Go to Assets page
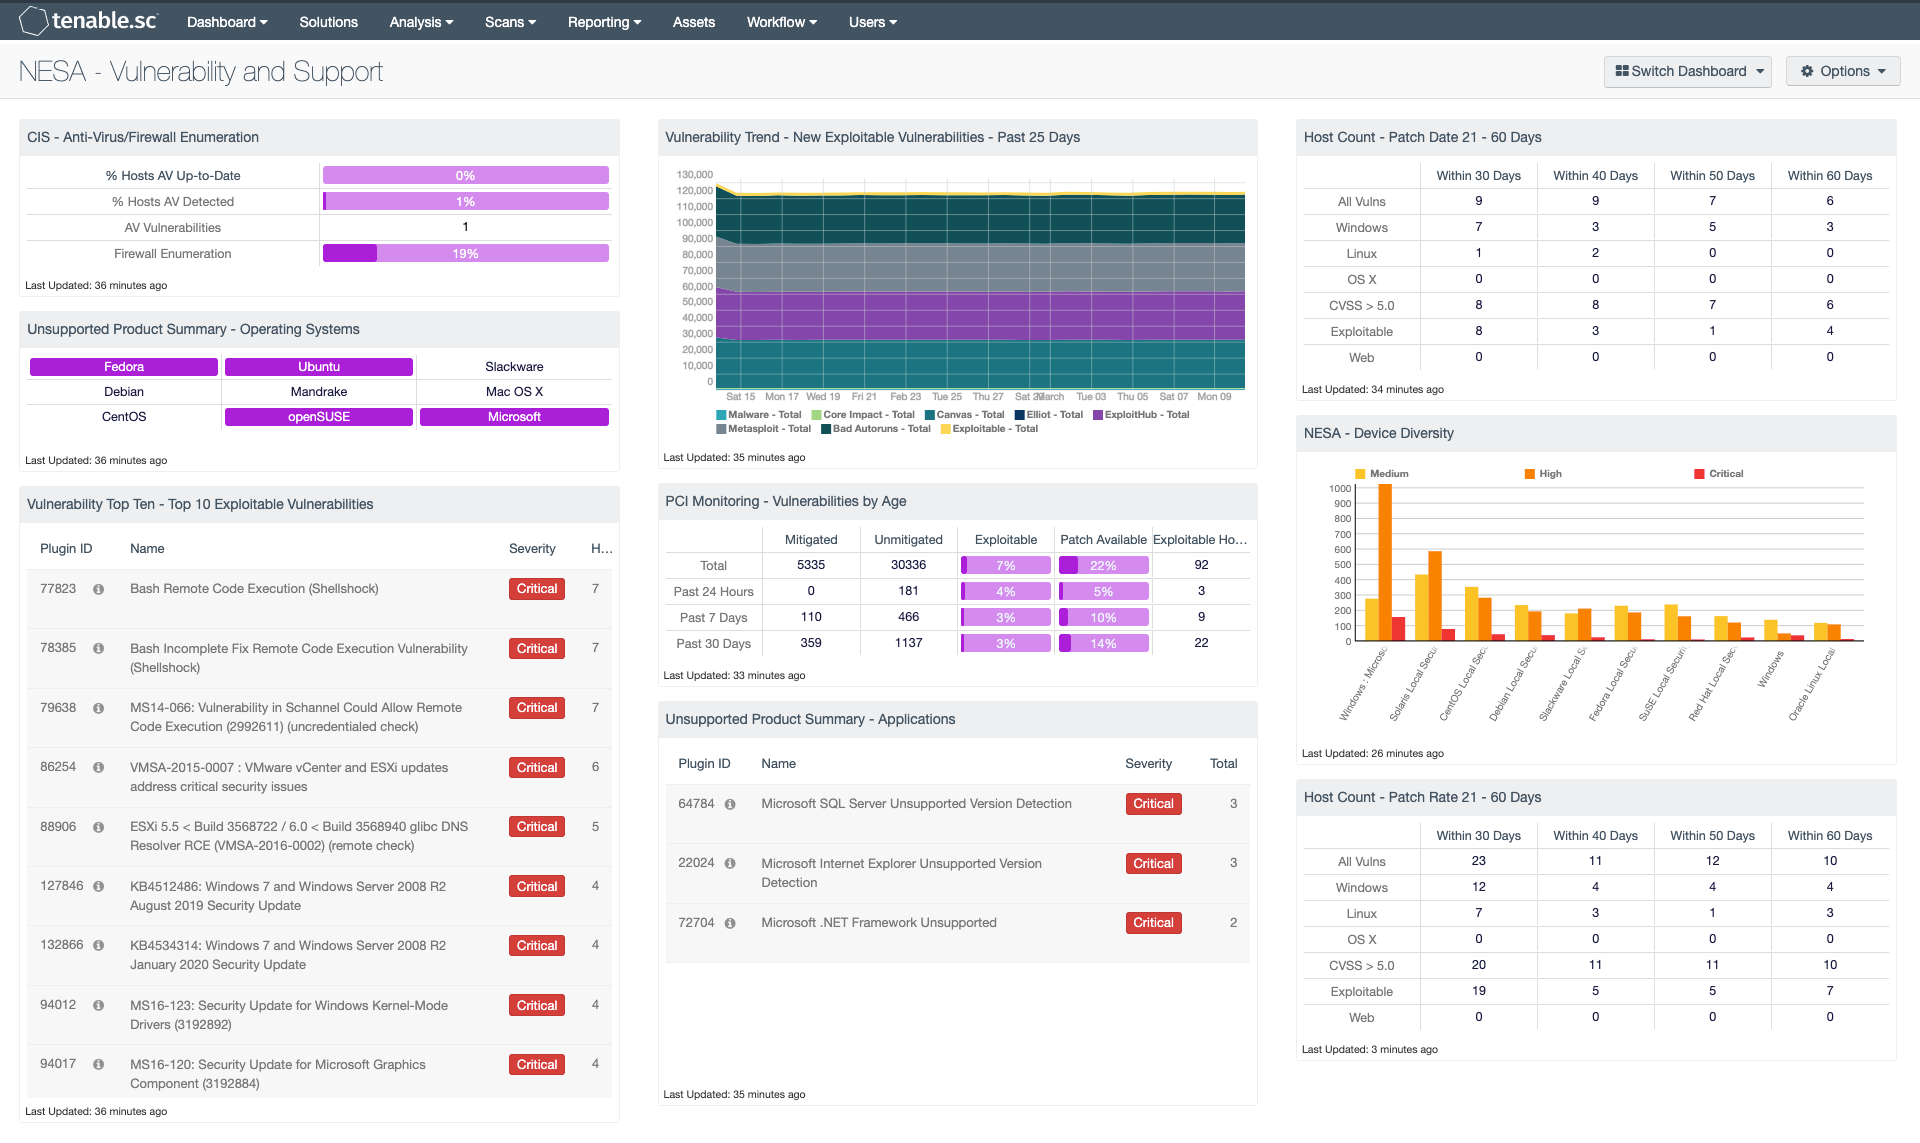The image size is (1920, 1143). coord(693,22)
